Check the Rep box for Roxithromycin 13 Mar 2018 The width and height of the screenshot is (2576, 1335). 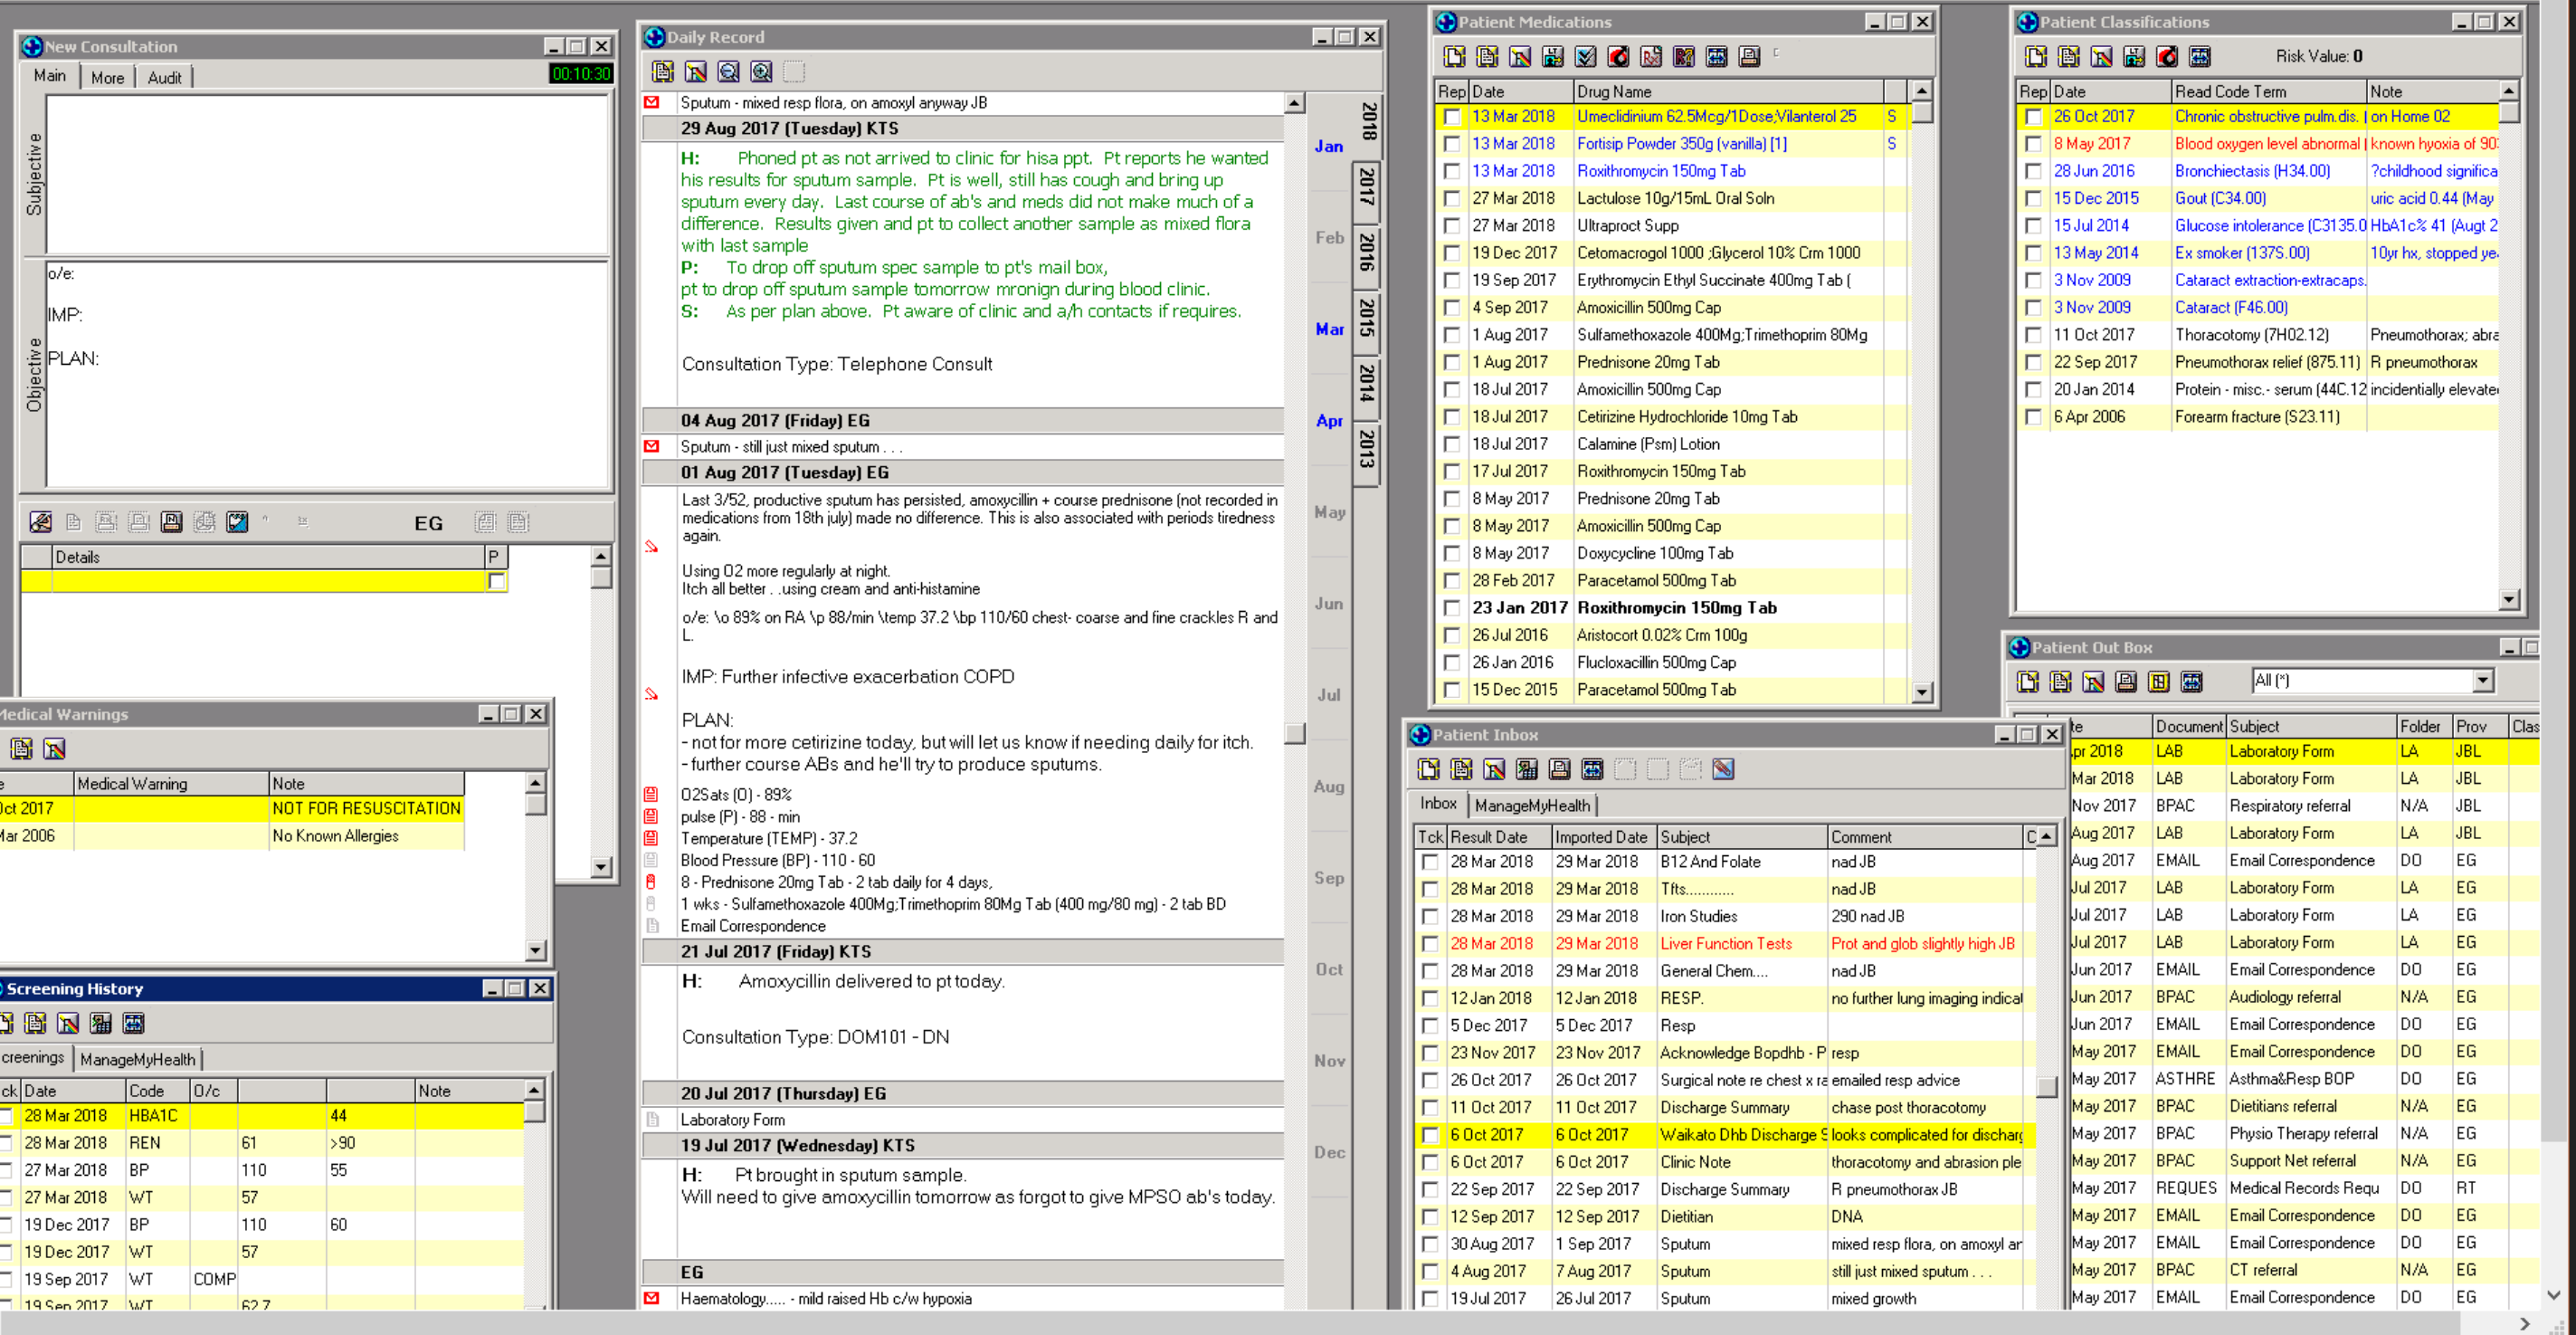[x=1451, y=172]
